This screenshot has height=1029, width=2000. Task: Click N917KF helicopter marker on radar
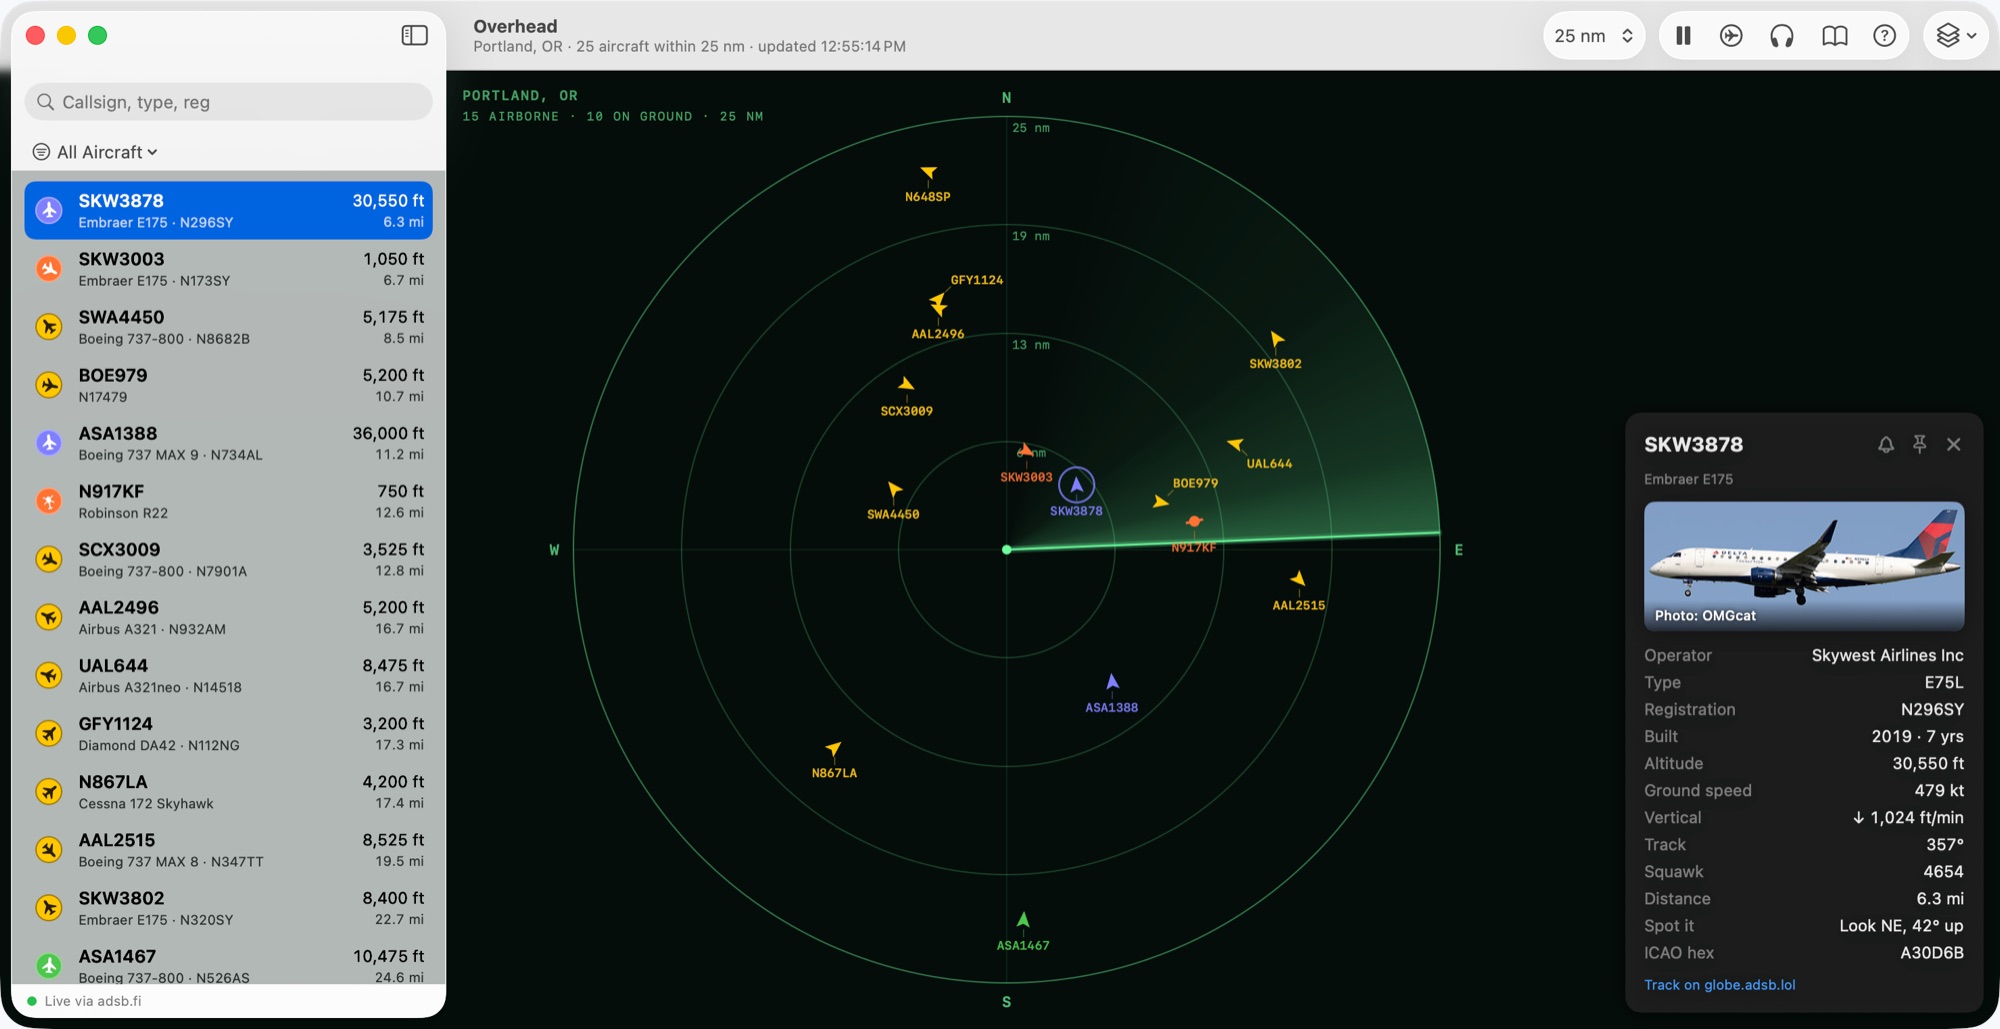(x=1194, y=522)
